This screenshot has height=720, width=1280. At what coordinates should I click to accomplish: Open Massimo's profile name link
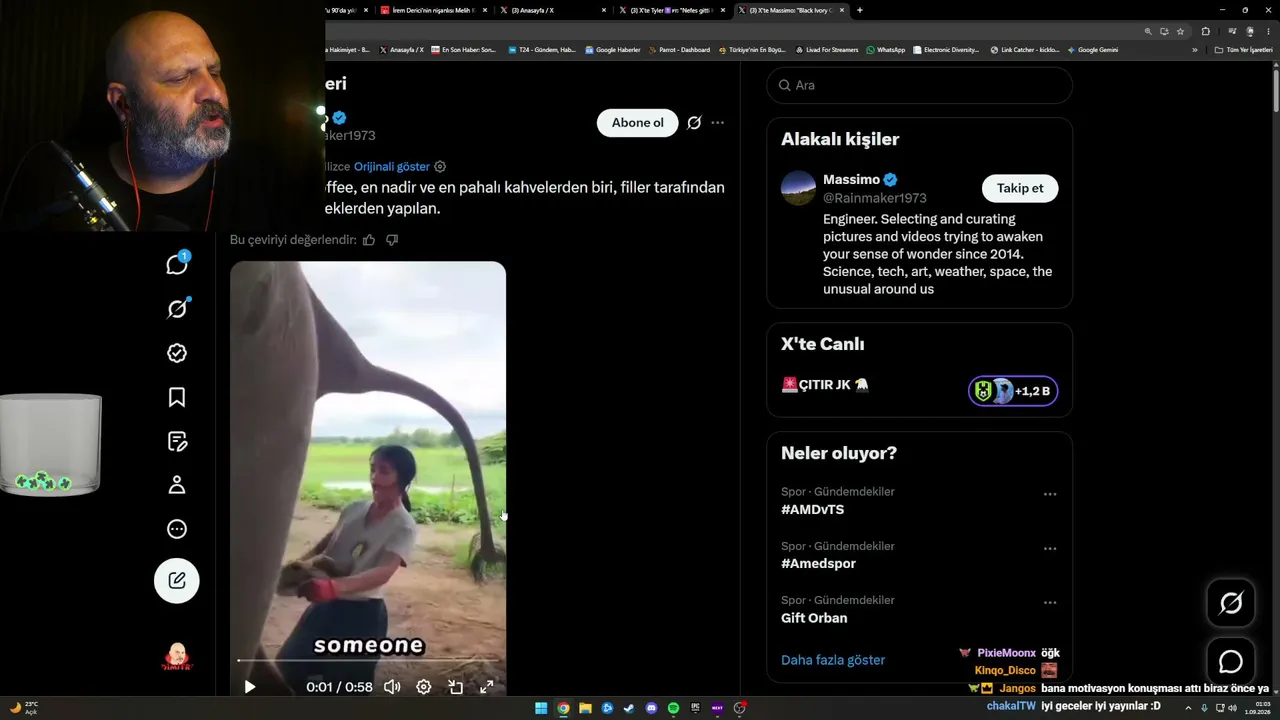point(851,180)
